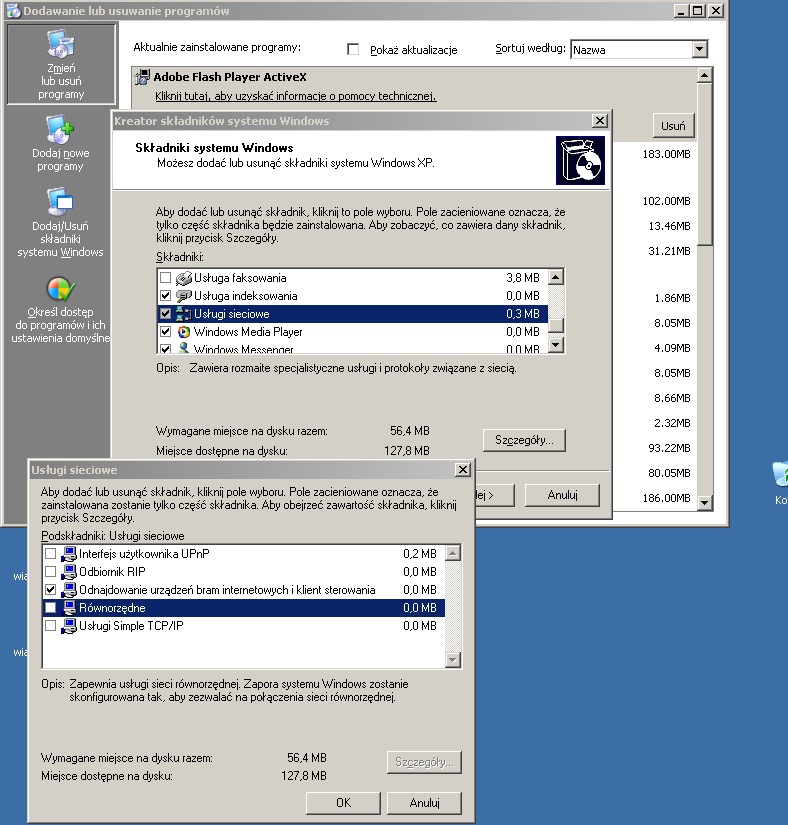Screen dimensions: 788x825
Task: Click the programs list scroll up arrow
Action: coord(704,76)
